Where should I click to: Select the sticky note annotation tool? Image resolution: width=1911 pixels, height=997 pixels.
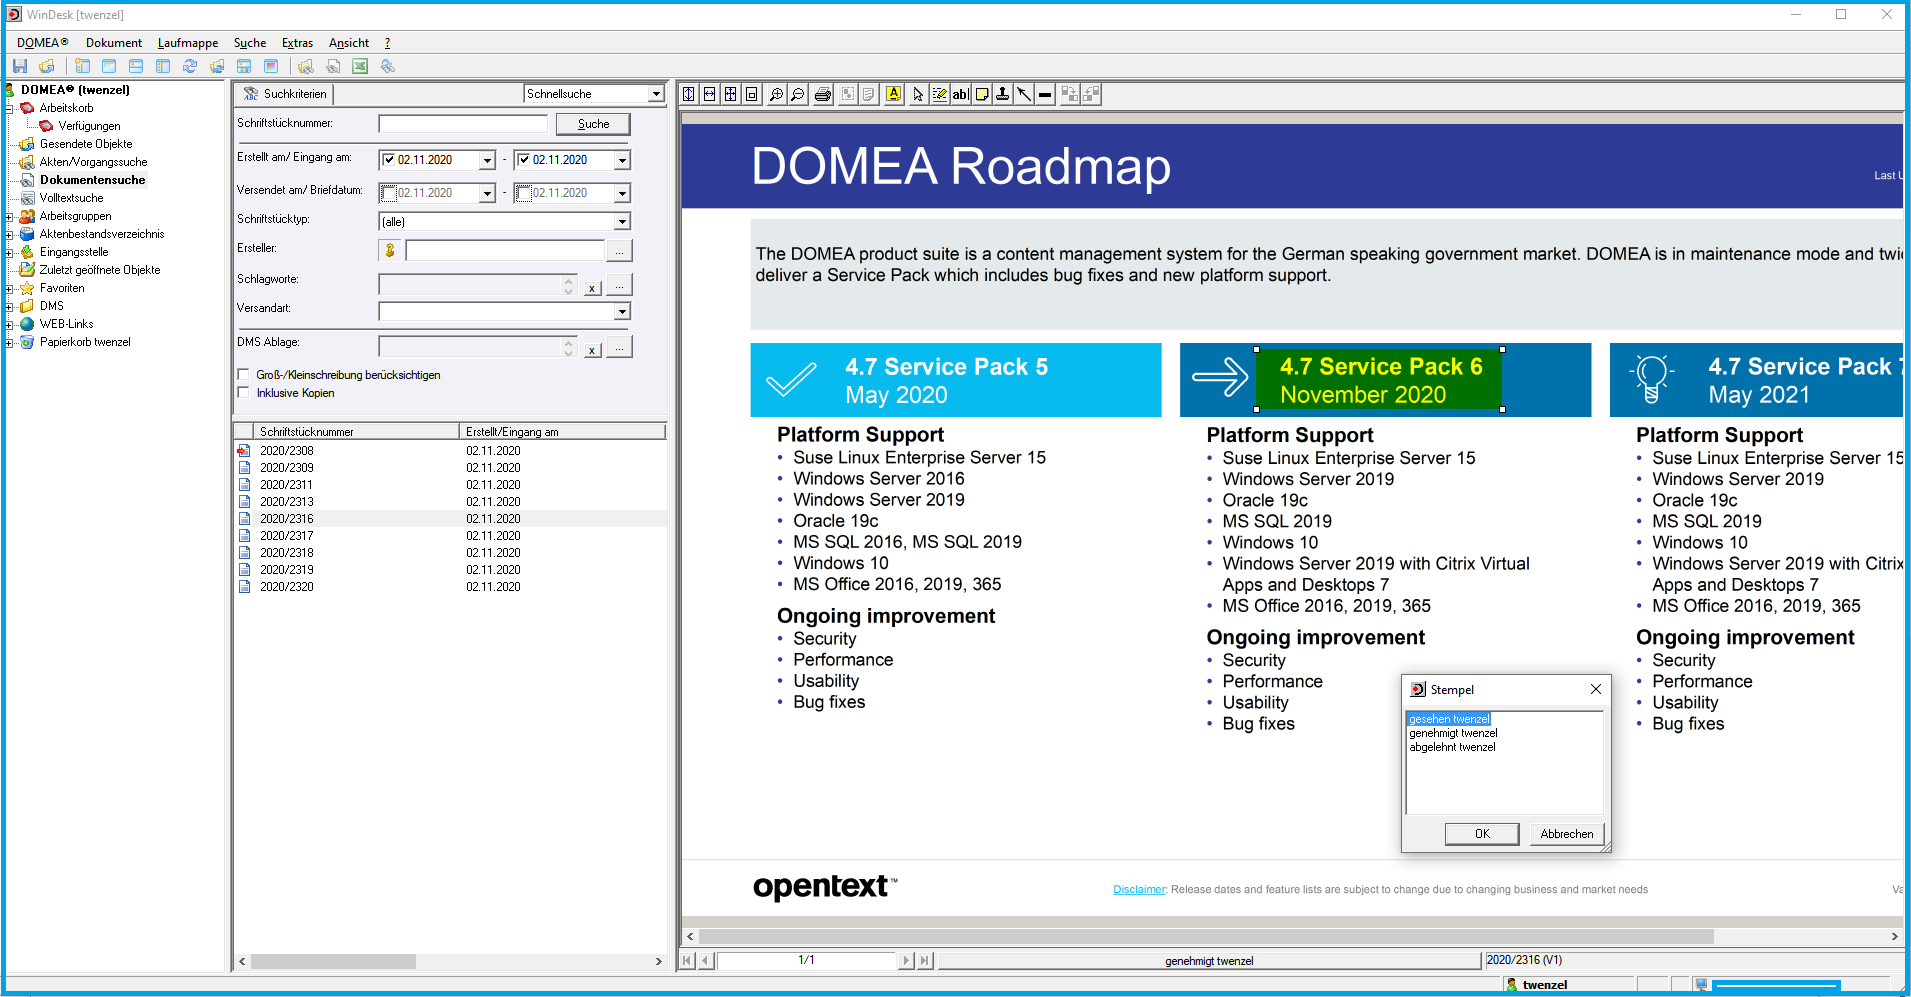coord(982,95)
